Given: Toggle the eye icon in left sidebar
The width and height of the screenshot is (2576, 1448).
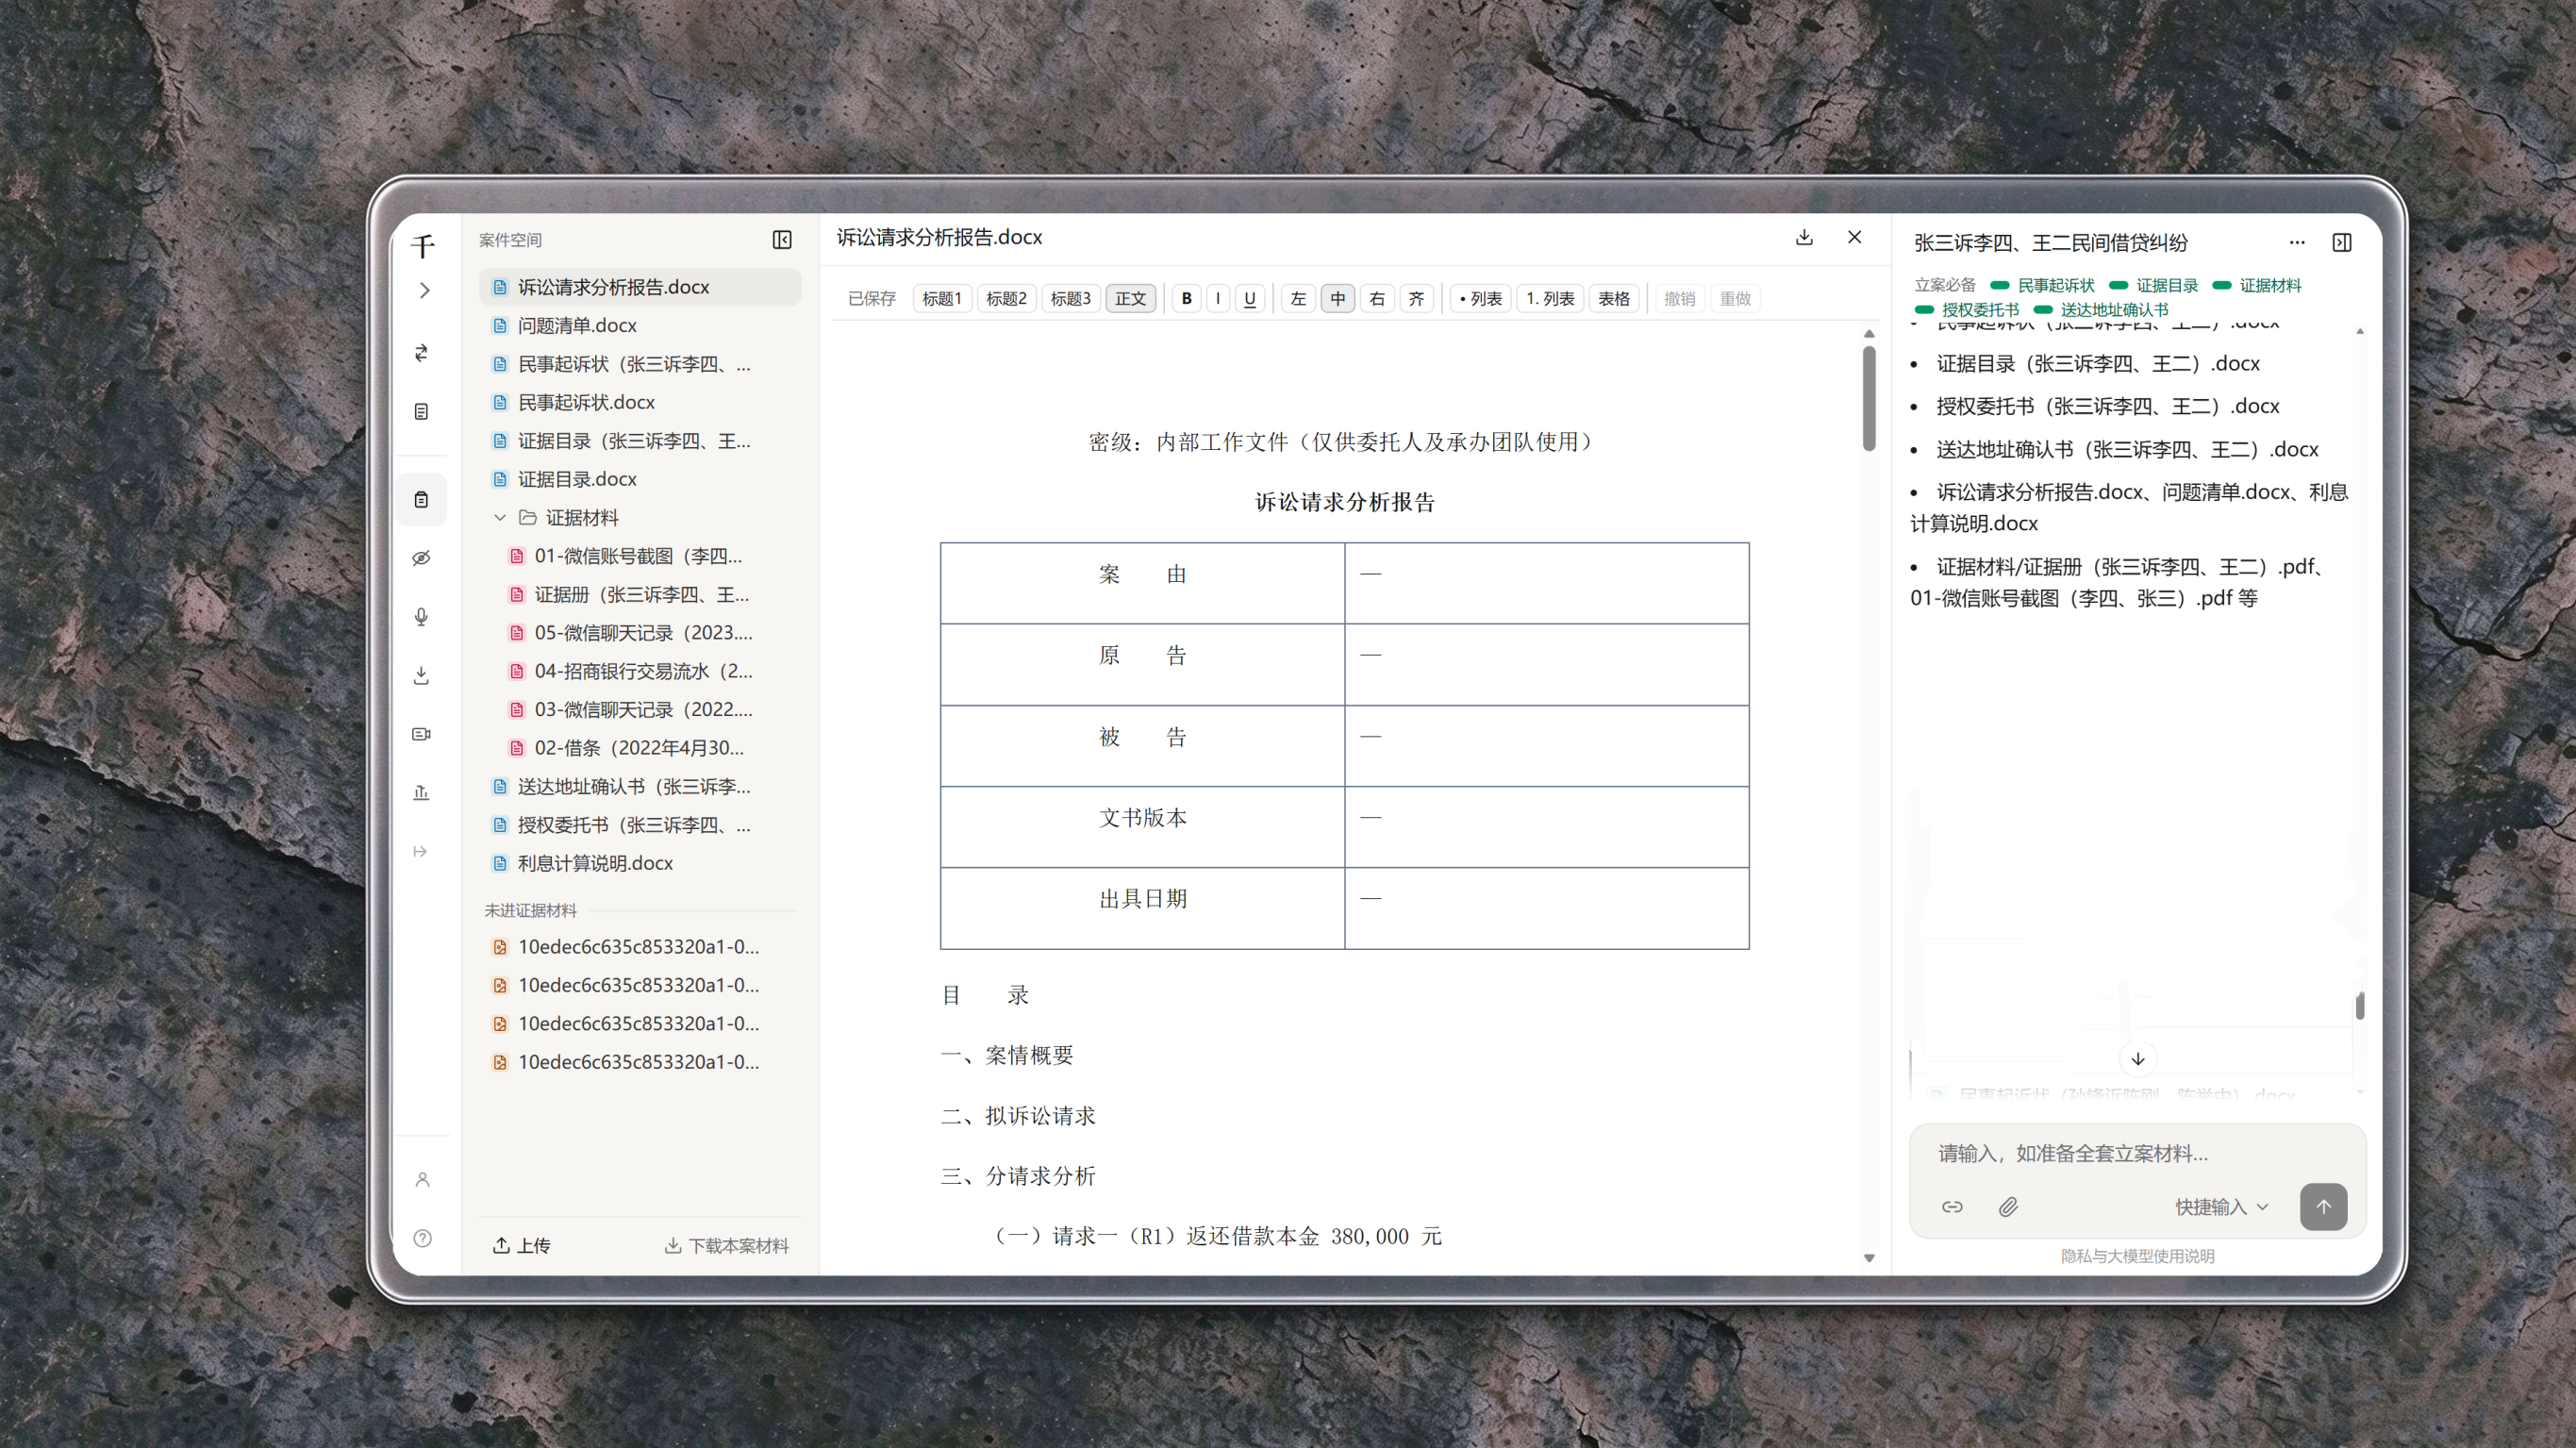Looking at the screenshot, I should pyautogui.click(x=422, y=558).
